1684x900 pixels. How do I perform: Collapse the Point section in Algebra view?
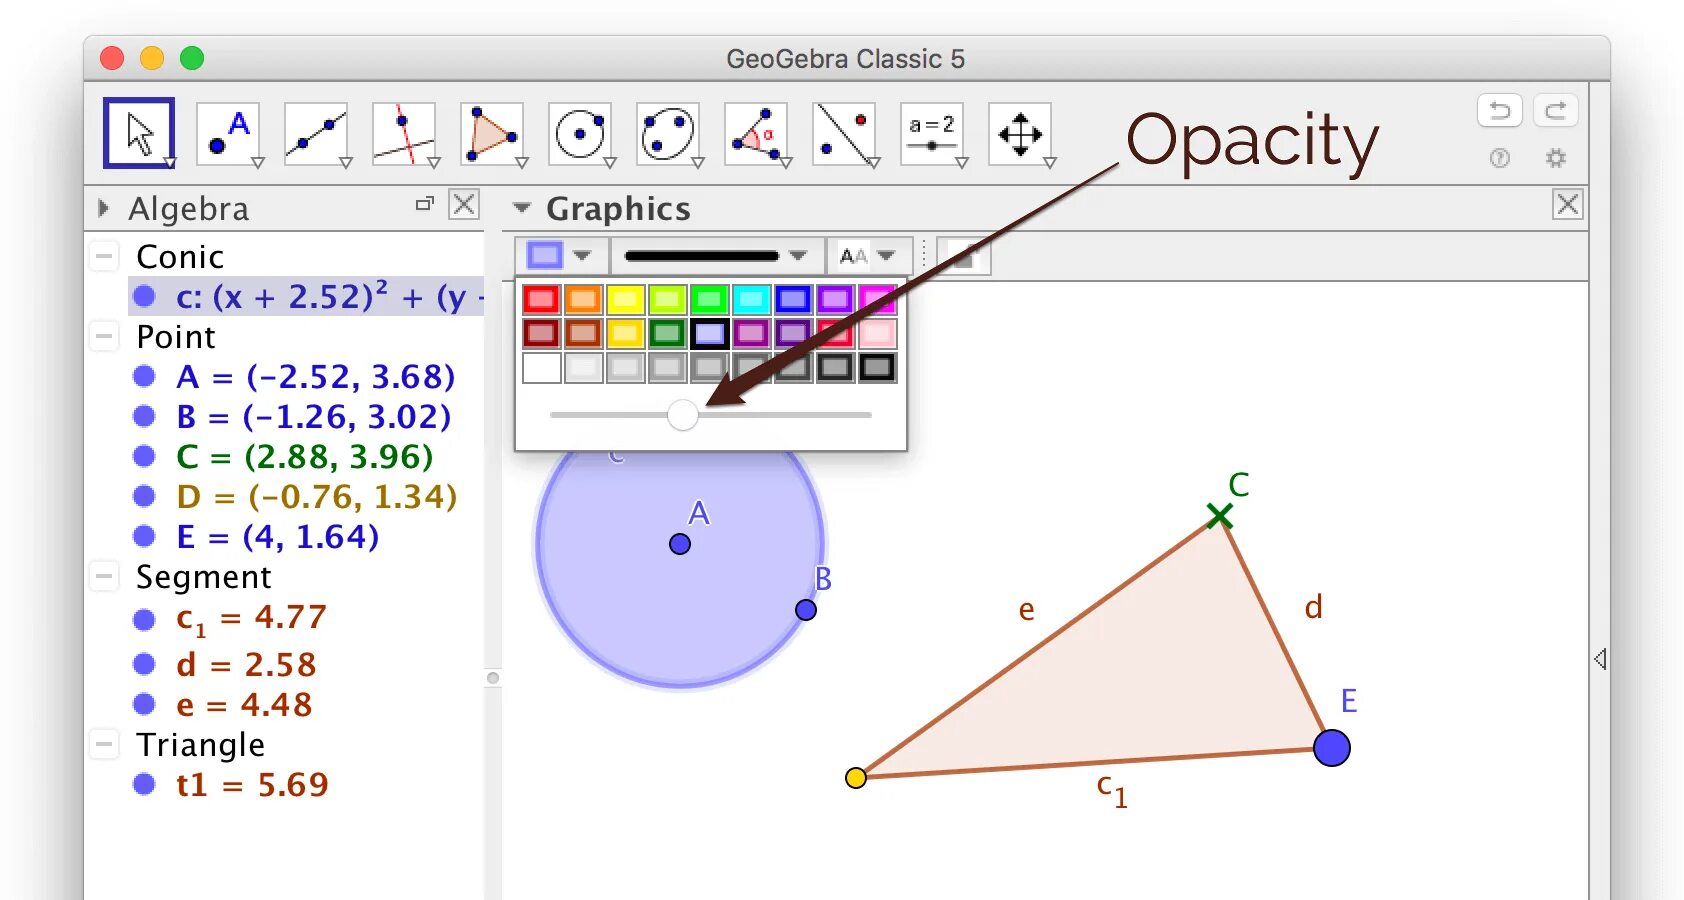click(x=104, y=337)
